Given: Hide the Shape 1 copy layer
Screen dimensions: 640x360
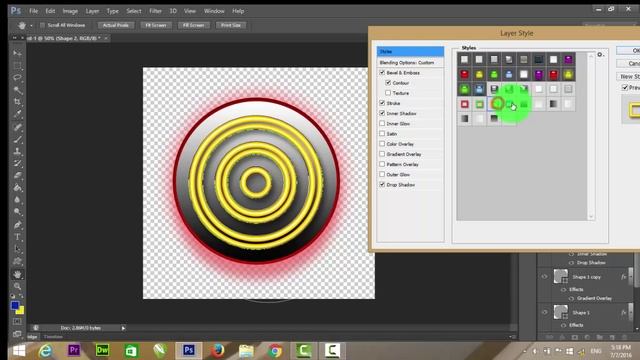Looking at the screenshot, I should point(544,276).
